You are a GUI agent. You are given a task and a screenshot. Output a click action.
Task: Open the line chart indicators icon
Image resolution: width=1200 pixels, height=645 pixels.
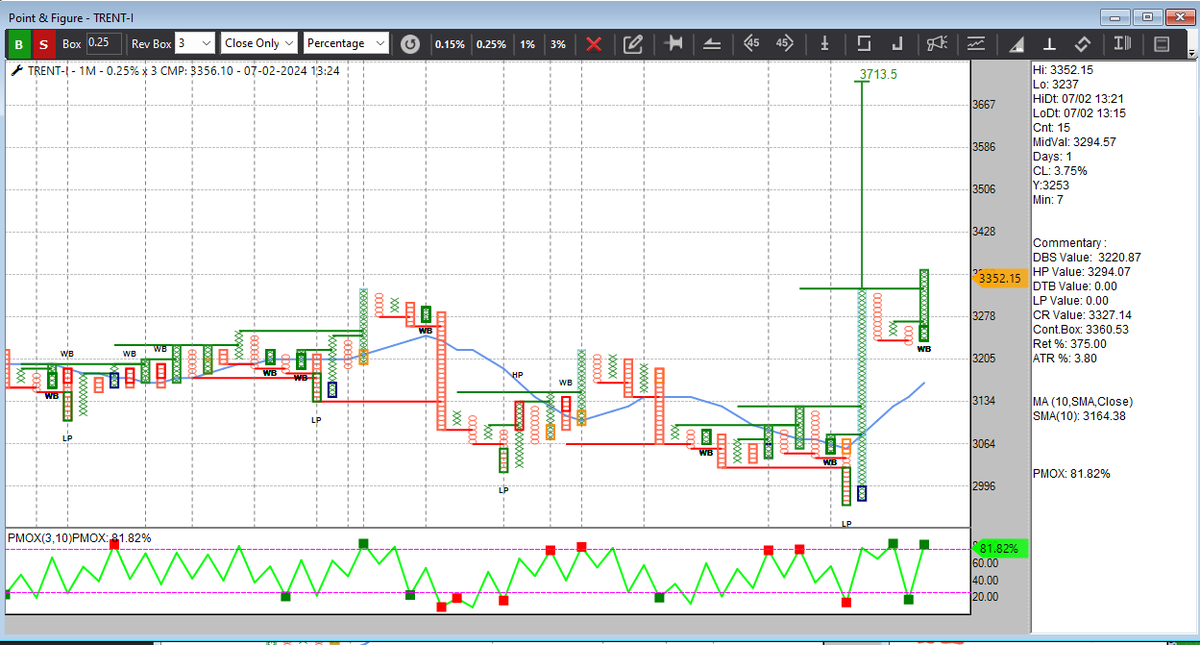[976, 44]
